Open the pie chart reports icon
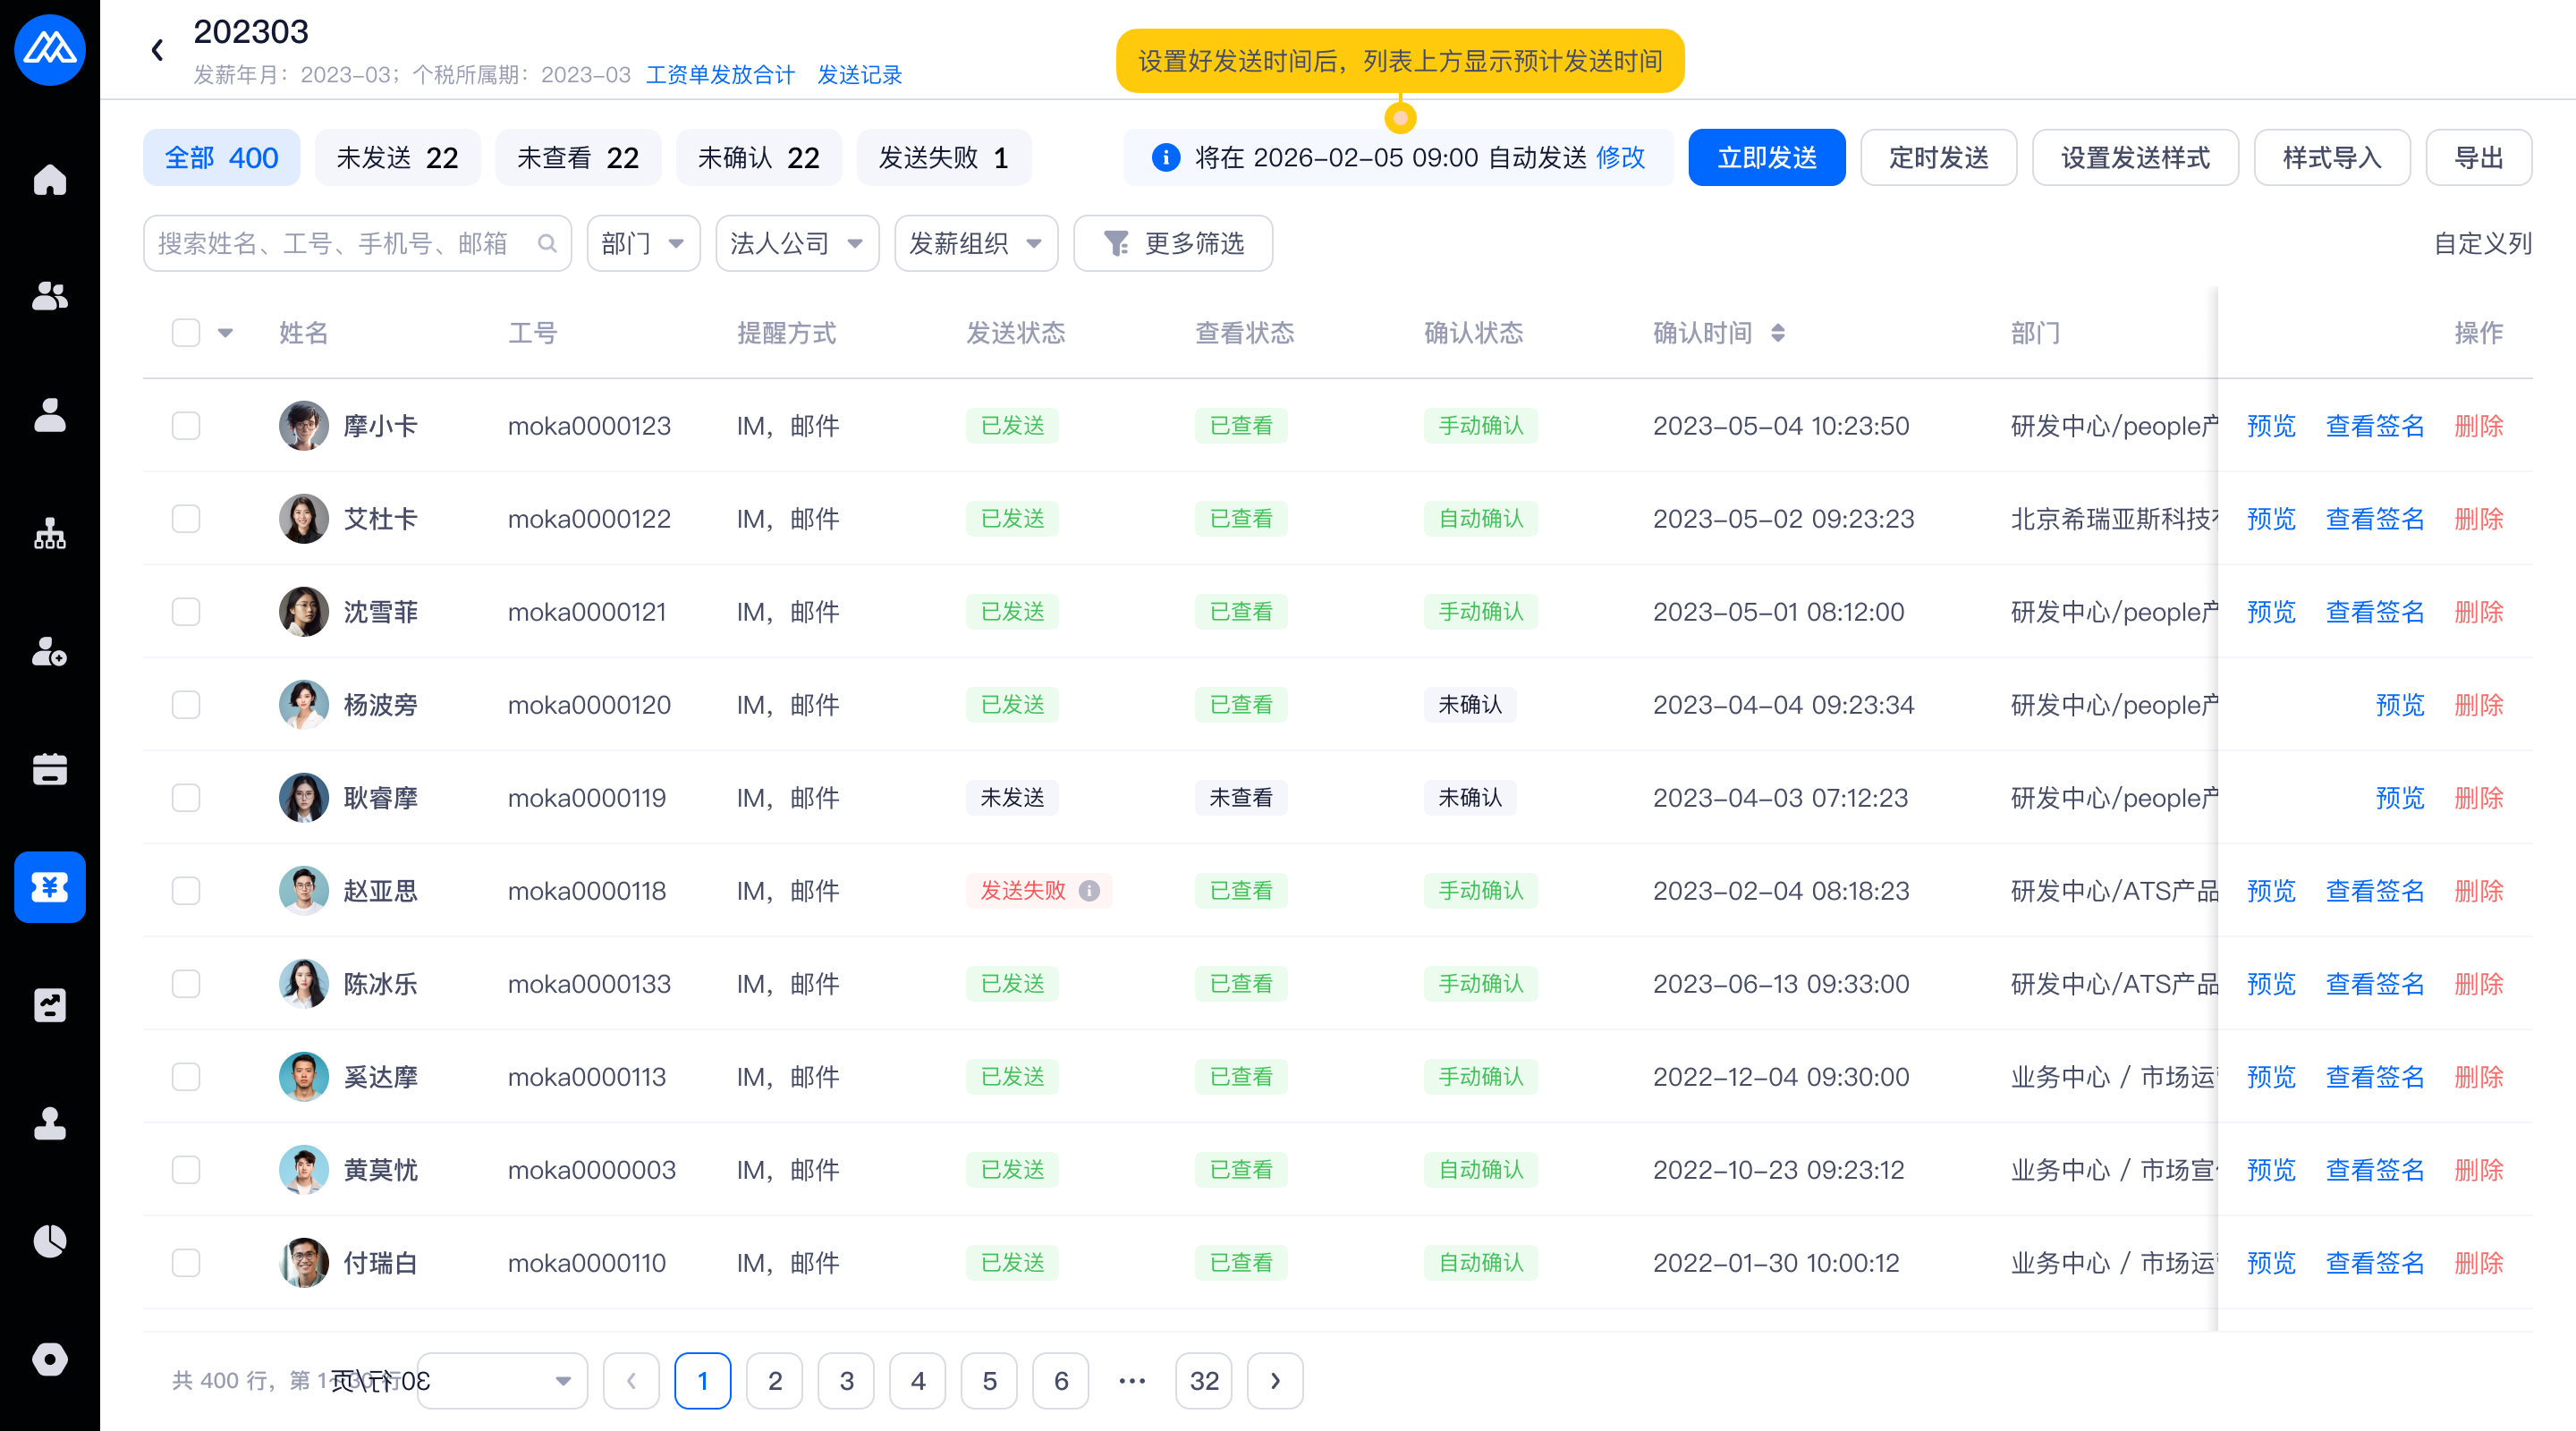Screen dimensions: 2576x1431 (49, 1241)
